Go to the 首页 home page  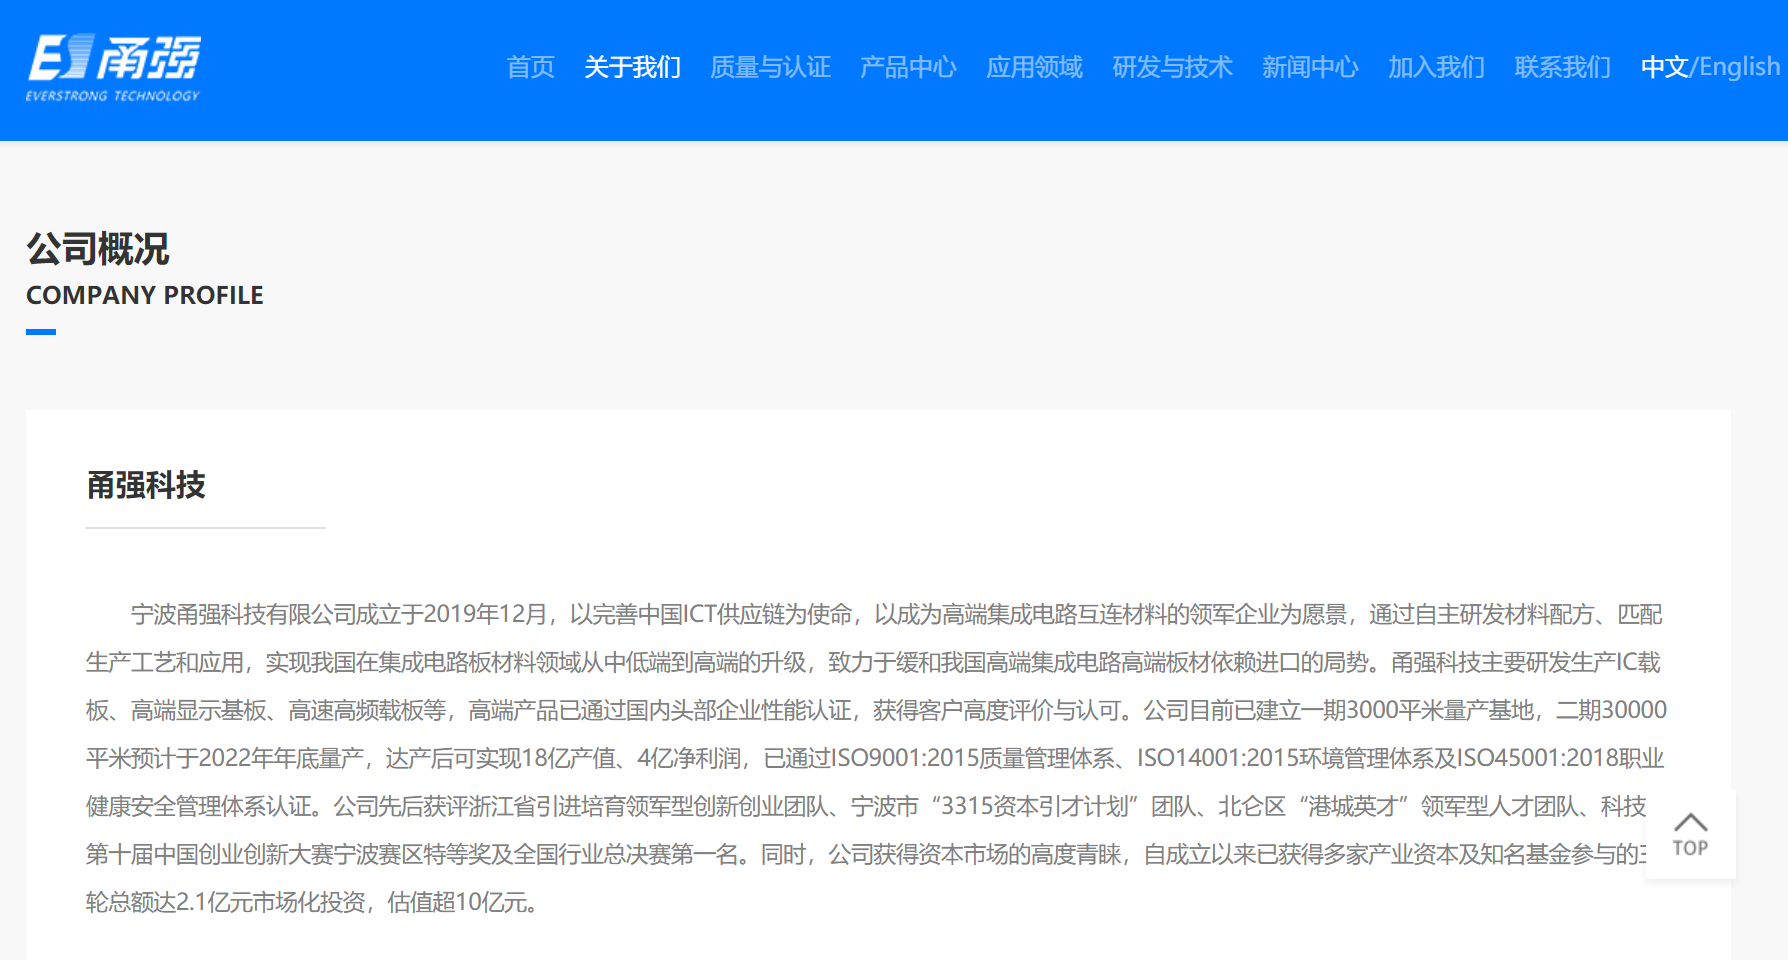(x=530, y=67)
